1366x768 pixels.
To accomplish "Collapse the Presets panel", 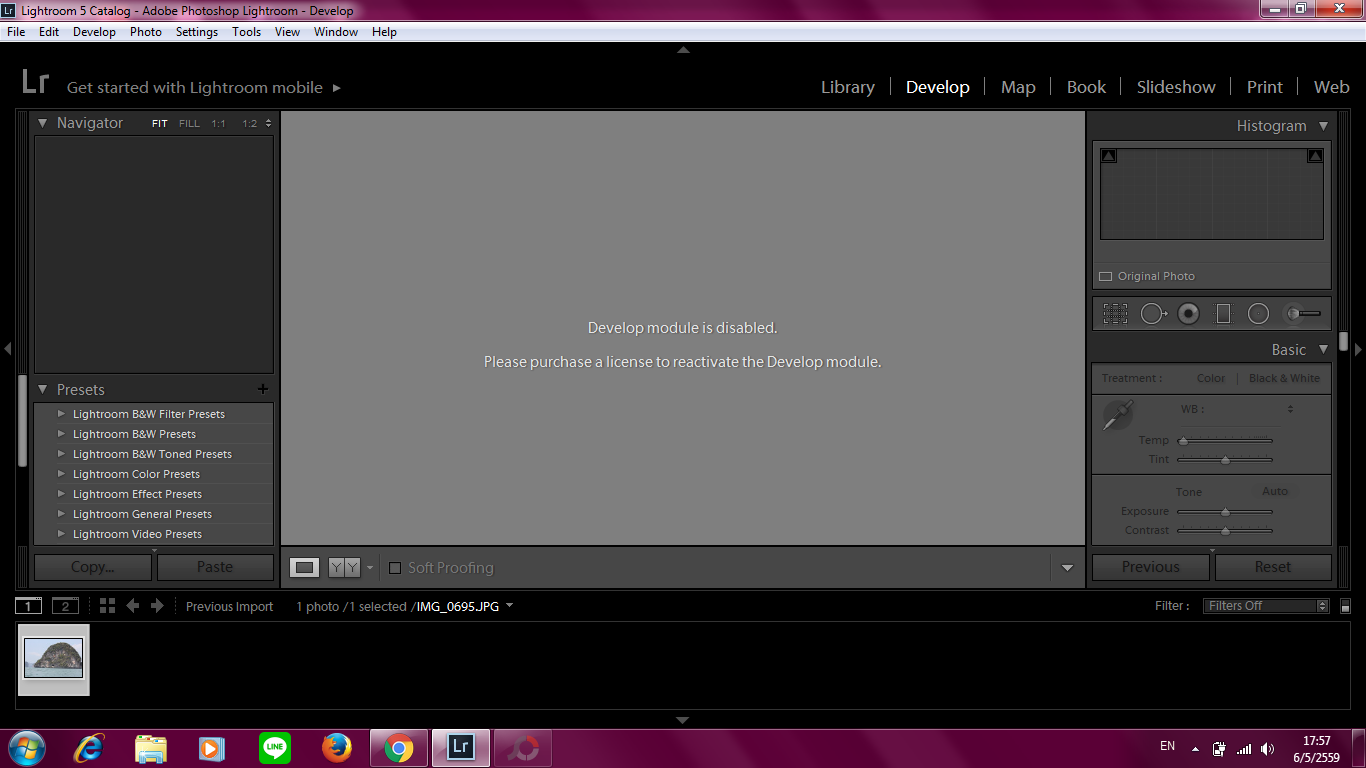I will pos(43,389).
